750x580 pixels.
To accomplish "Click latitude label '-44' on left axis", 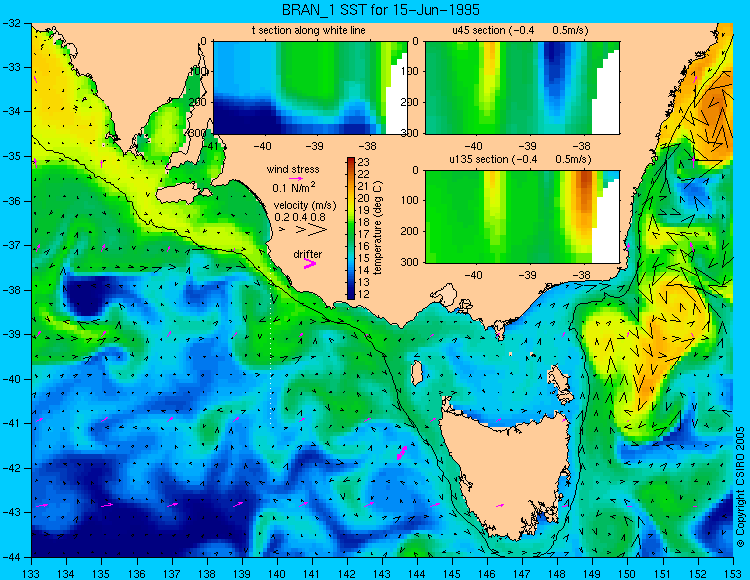I will 11,557.
